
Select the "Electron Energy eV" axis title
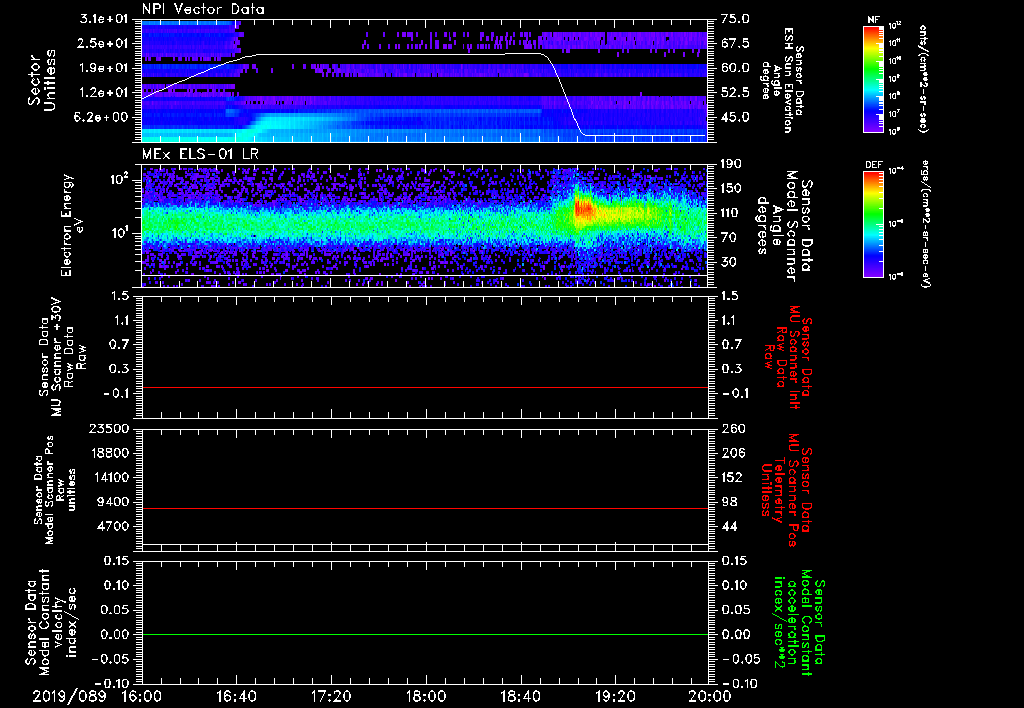coord(72,225)
